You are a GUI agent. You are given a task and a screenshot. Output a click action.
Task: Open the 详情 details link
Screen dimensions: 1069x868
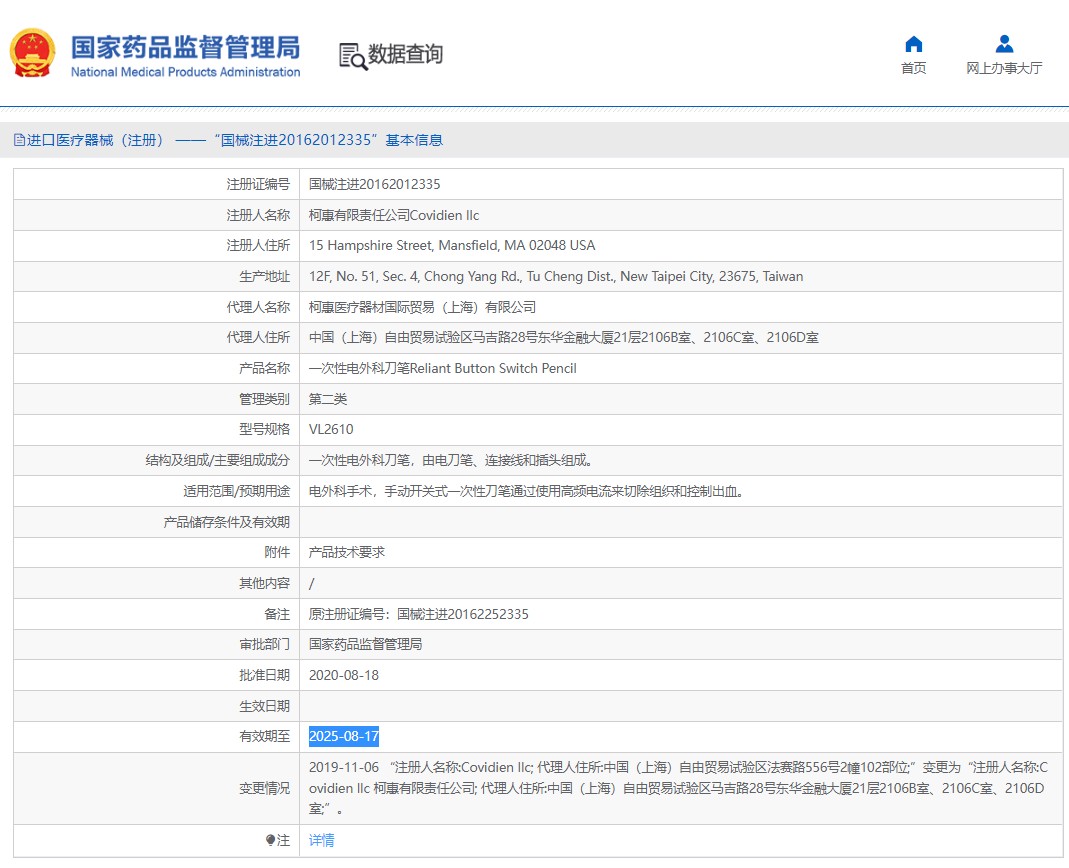tap(321, 840)
